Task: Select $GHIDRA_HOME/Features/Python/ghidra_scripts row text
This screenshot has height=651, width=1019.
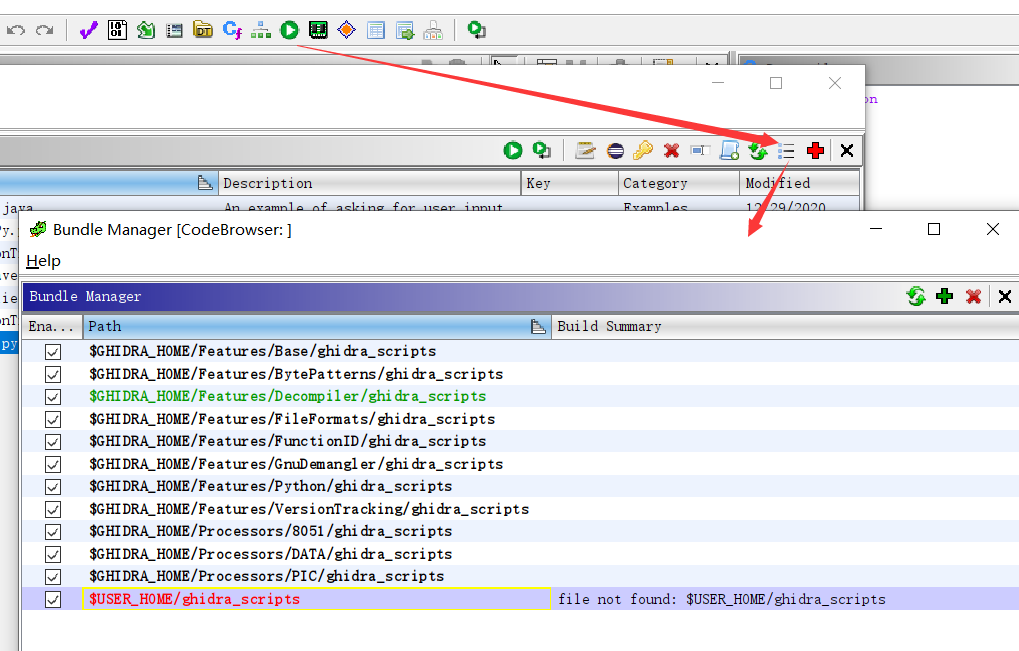Action: (270, 487)
